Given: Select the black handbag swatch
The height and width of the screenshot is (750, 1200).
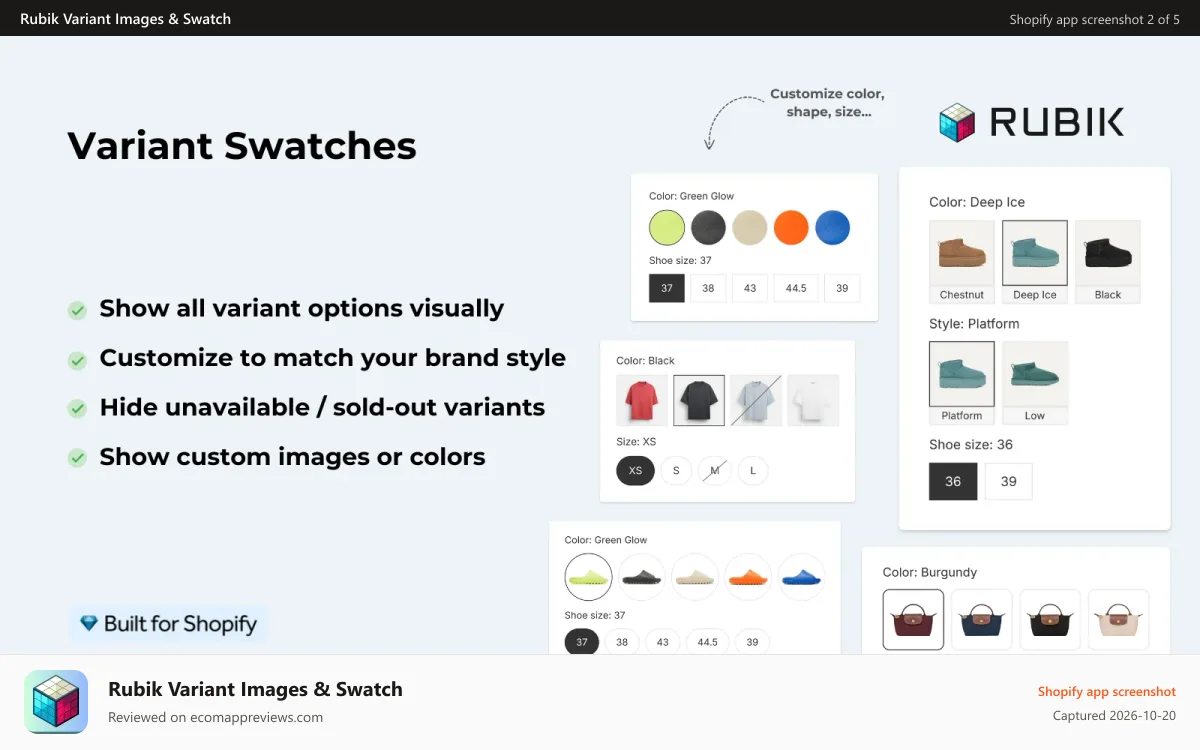Looking at the screenshot, I should click(1050, 619).
